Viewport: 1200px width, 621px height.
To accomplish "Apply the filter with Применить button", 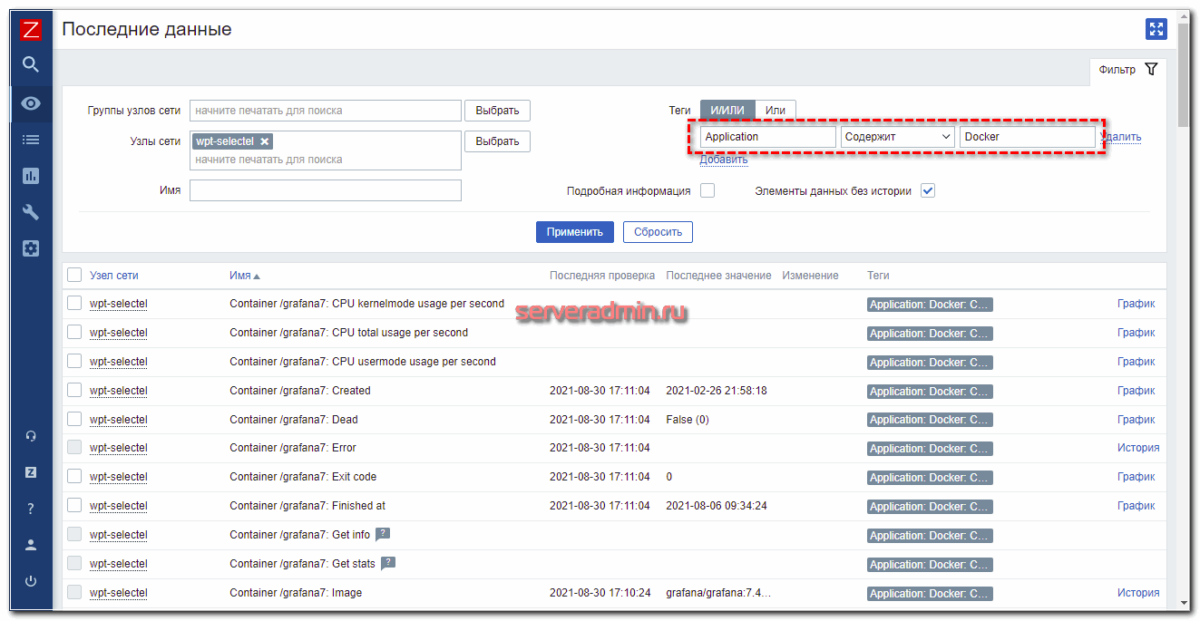I will click(x=575, y=231).
